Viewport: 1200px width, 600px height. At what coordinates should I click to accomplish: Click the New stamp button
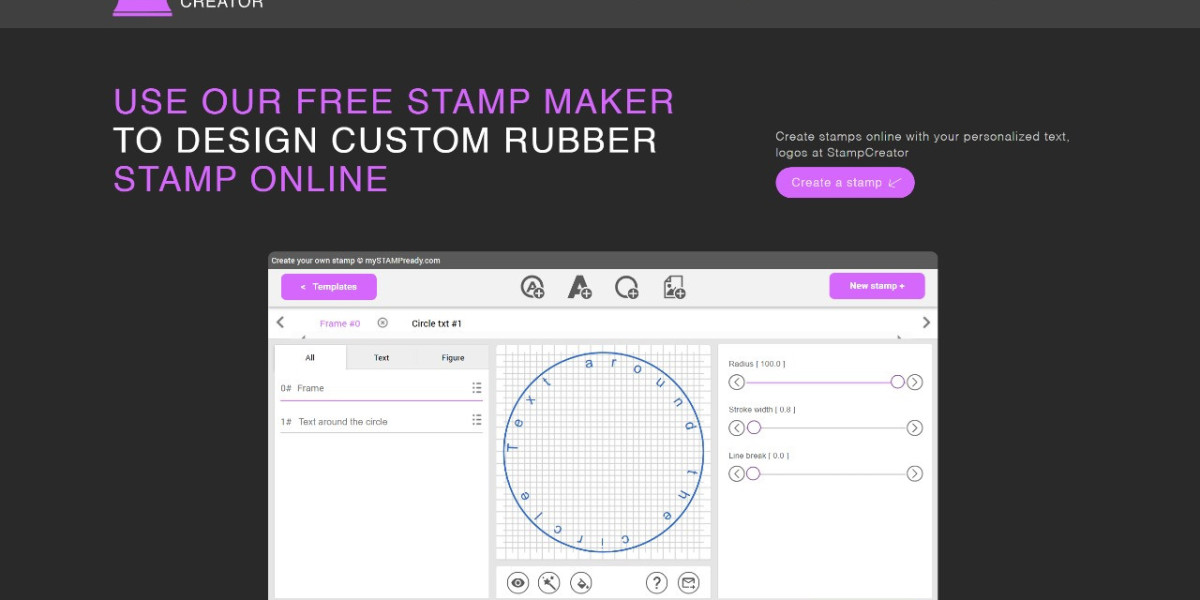coord(877,286)
